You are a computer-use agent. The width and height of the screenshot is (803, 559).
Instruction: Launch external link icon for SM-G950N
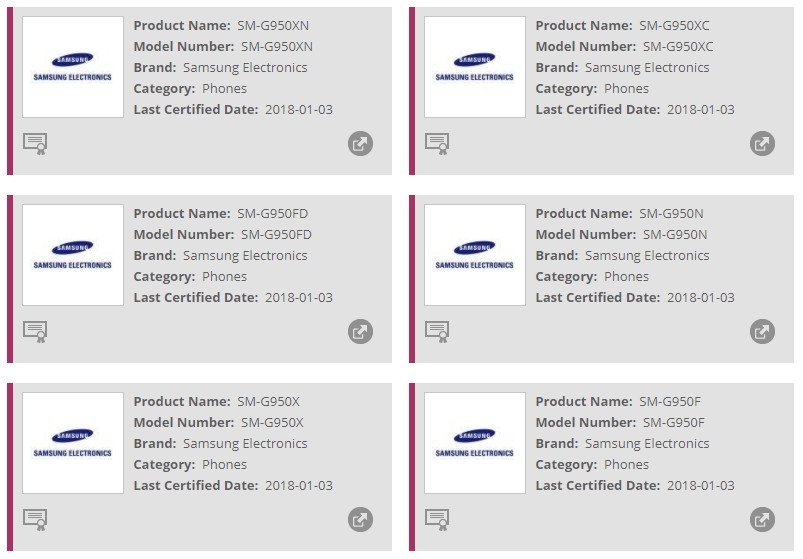(763, 331)
